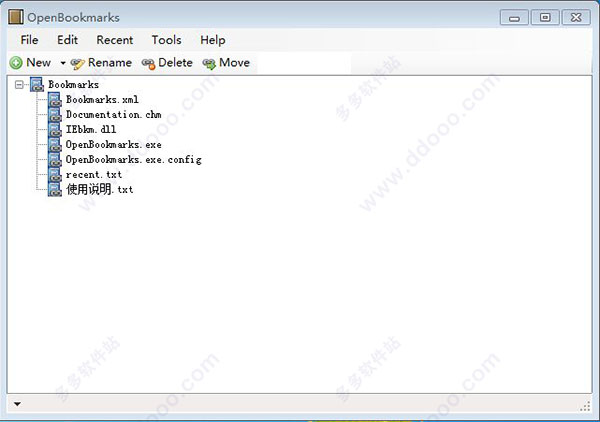Click the icon beside OpenBookmarks.exe
The height and width of the screenshot is (422, 600).
click(x=55, y=145)
